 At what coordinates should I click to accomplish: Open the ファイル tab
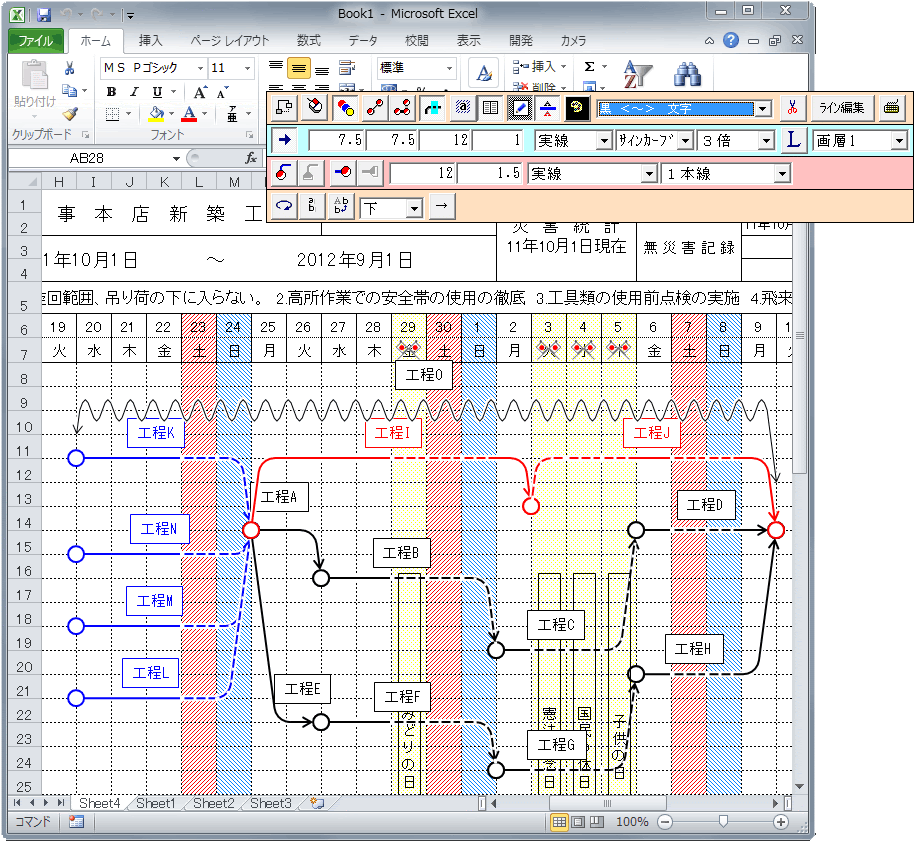(x=36, y=41)
